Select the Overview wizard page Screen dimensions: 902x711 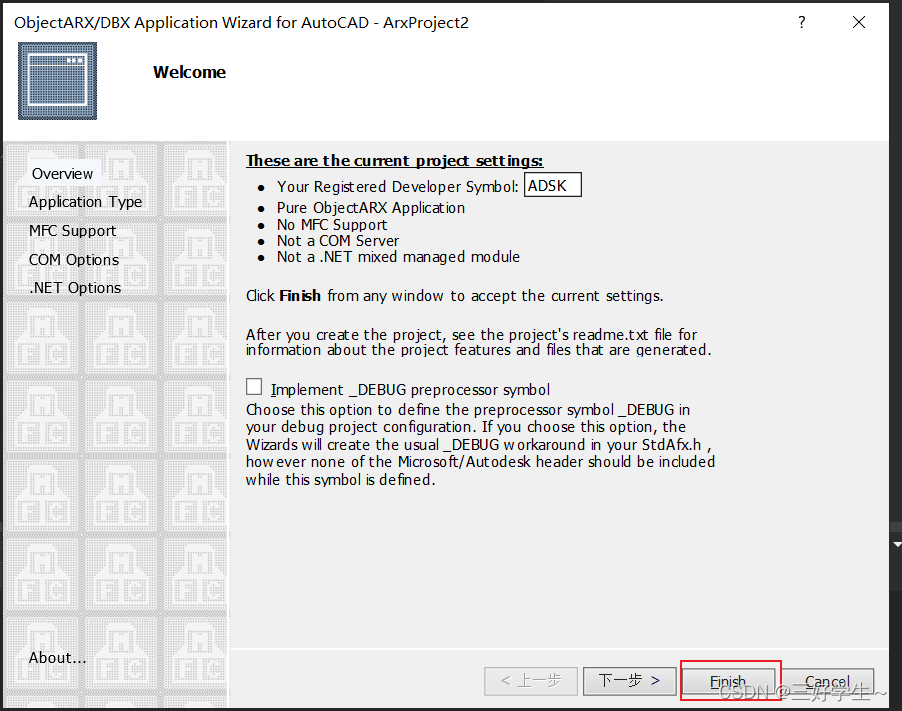coord(62,173)
